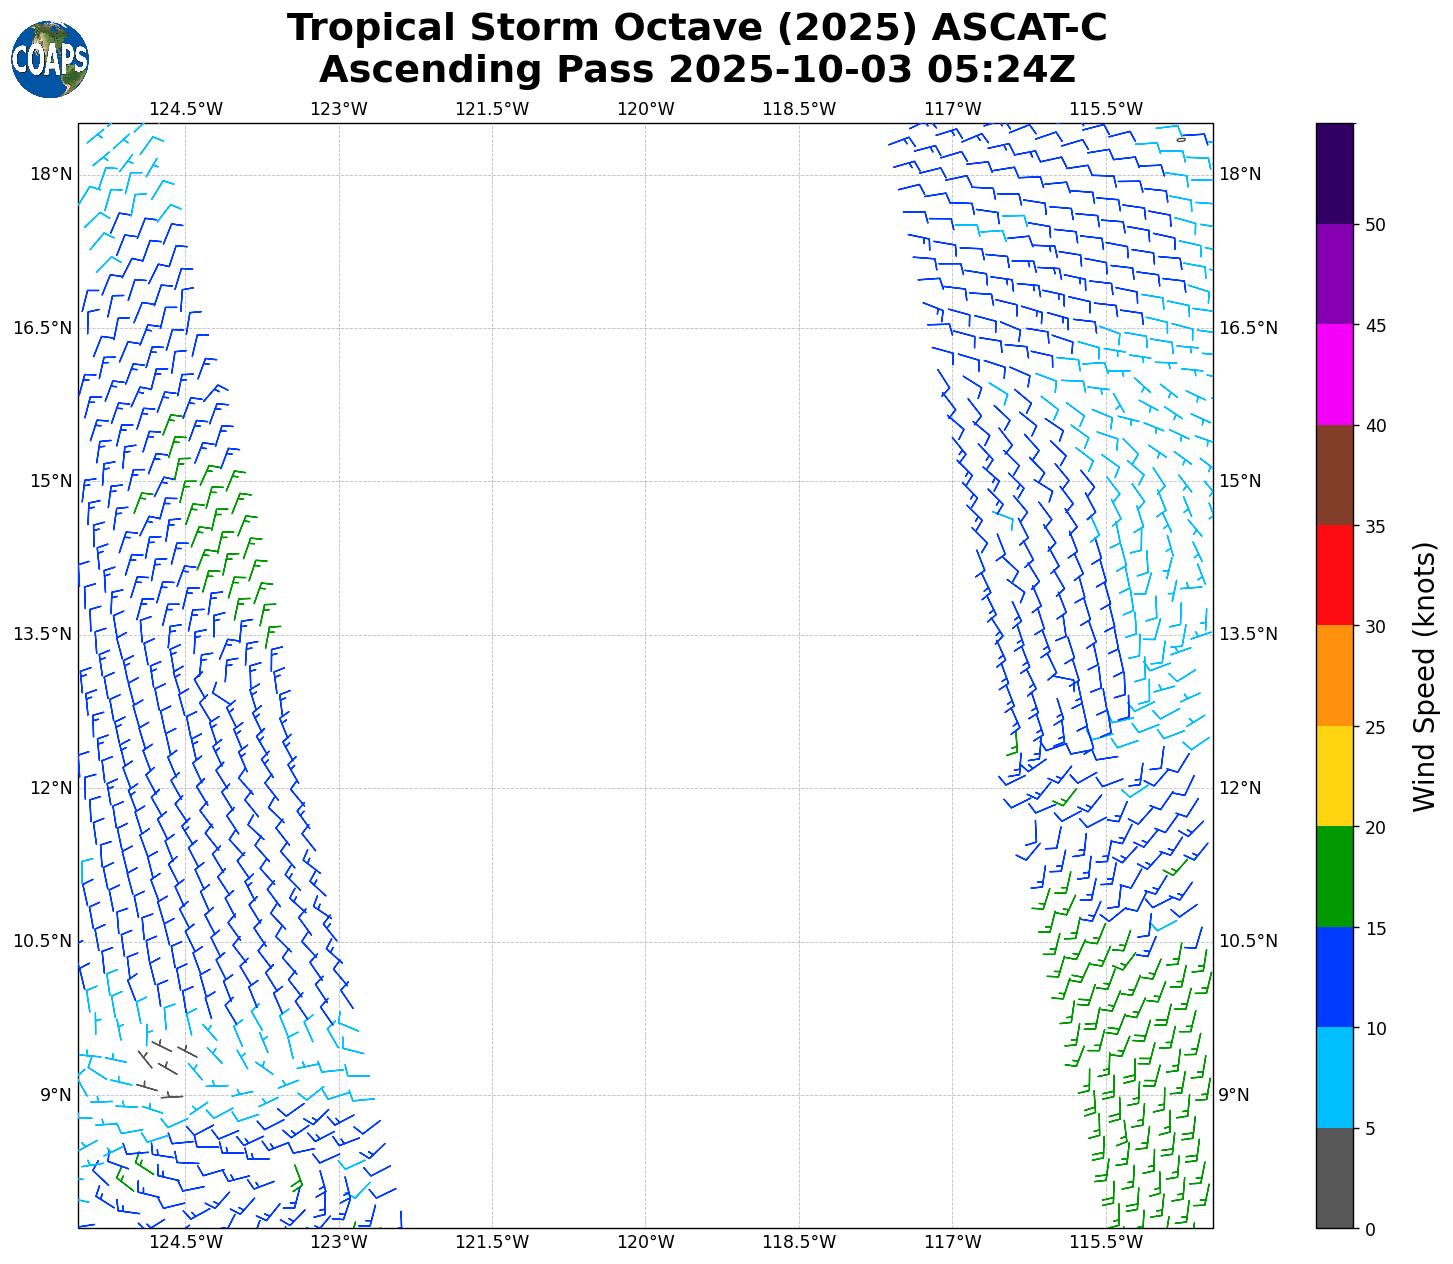
Task: Click the 50 tick label on the colorbar
Action: coord(1374,224)
